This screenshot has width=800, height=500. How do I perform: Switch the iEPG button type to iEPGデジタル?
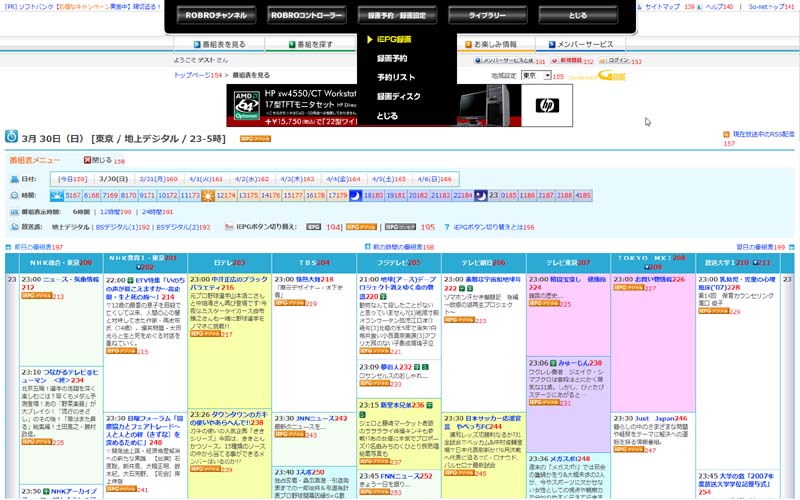click(361, 227)
